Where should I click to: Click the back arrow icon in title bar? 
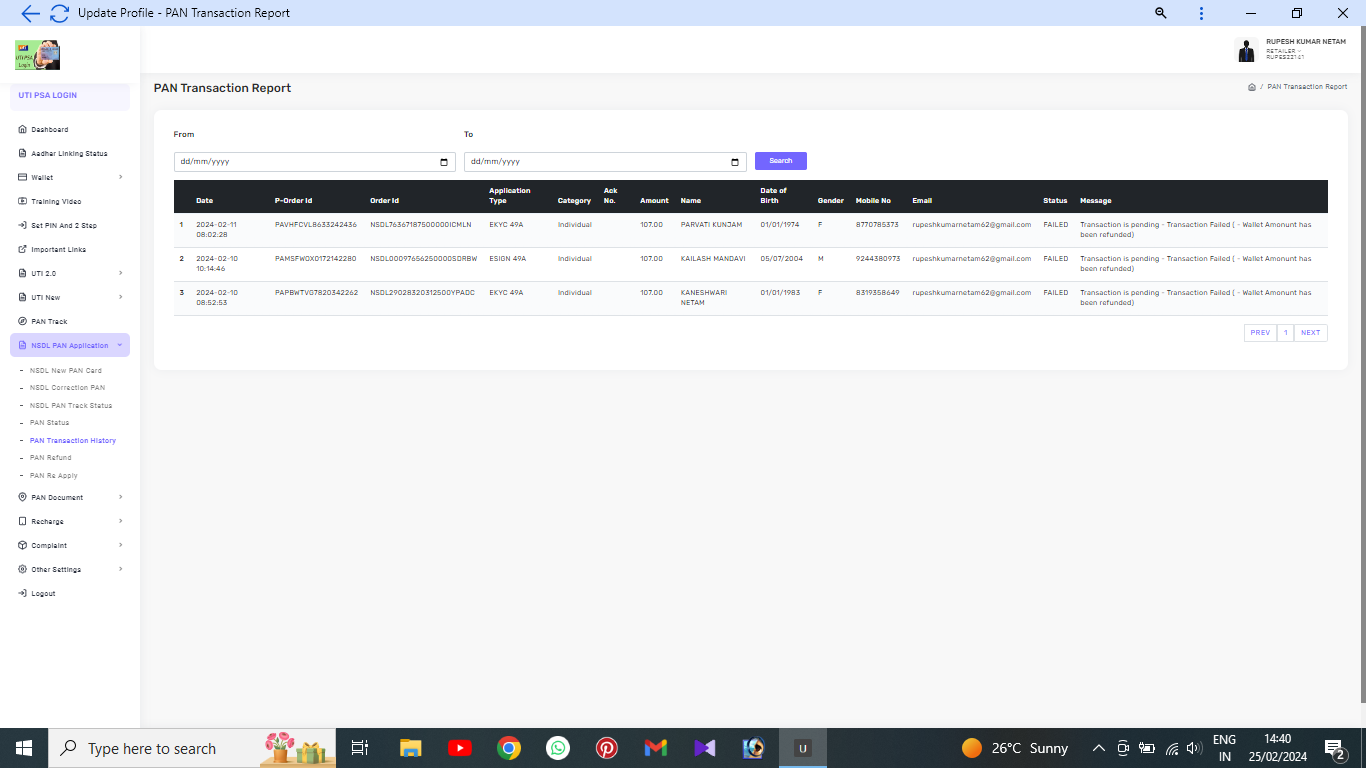click(30, 13)
